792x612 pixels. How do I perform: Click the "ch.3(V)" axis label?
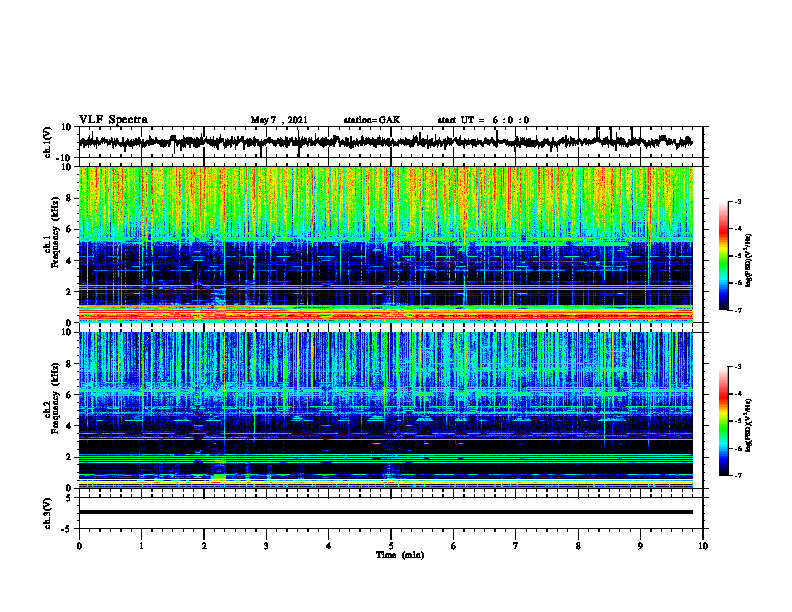(x=48, y=514)
